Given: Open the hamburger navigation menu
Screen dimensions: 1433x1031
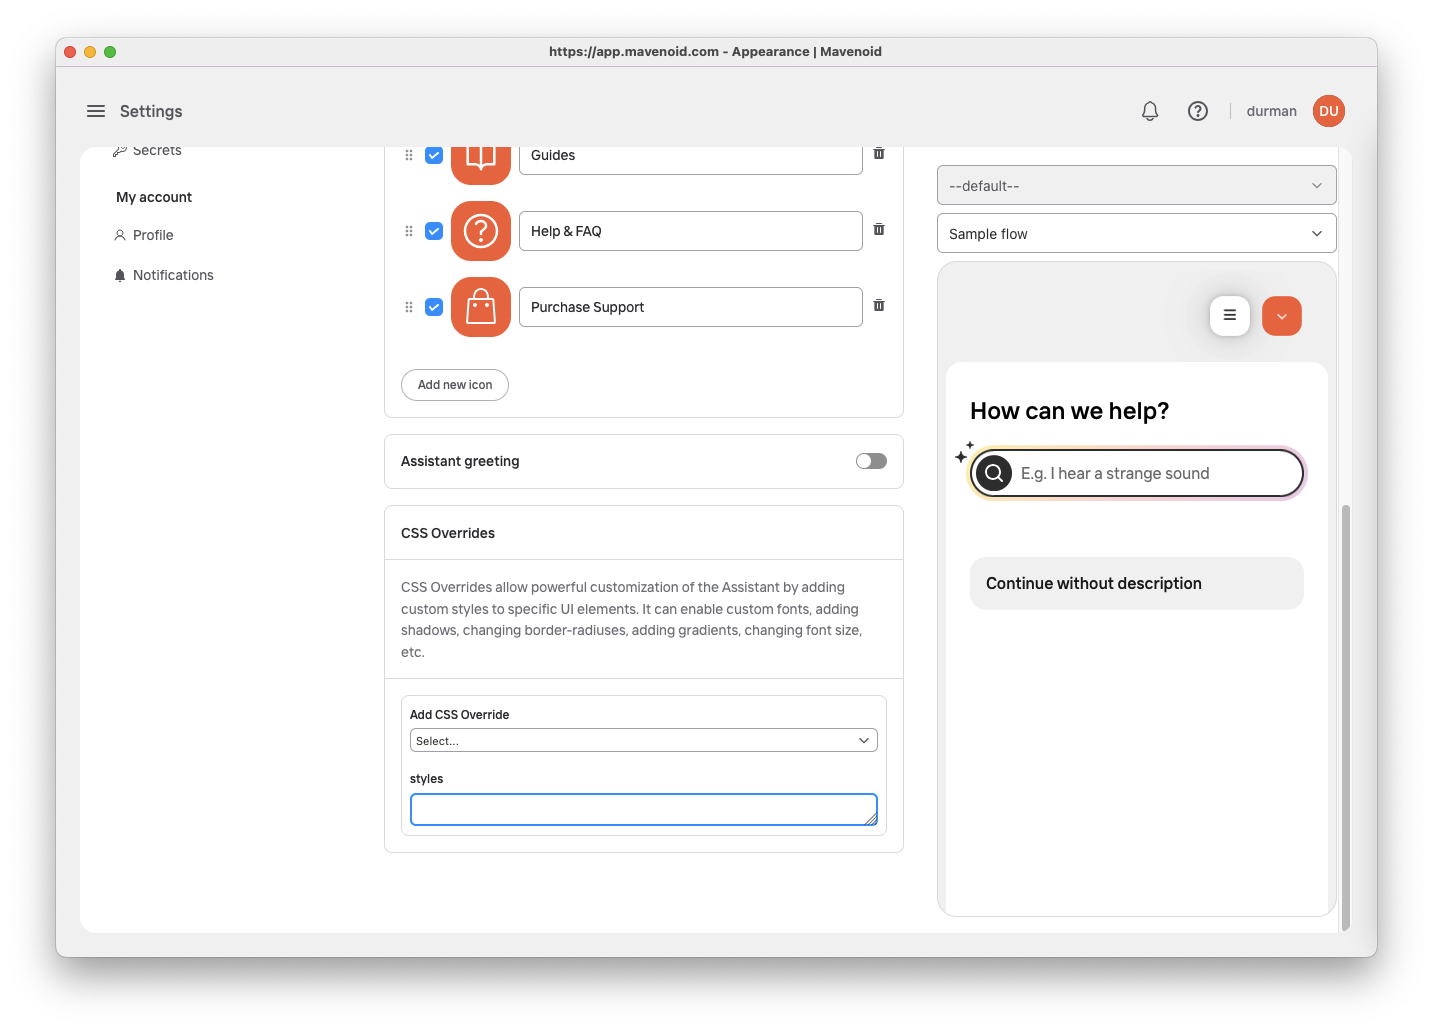Looking at the screenshot, I should (96, 111).
